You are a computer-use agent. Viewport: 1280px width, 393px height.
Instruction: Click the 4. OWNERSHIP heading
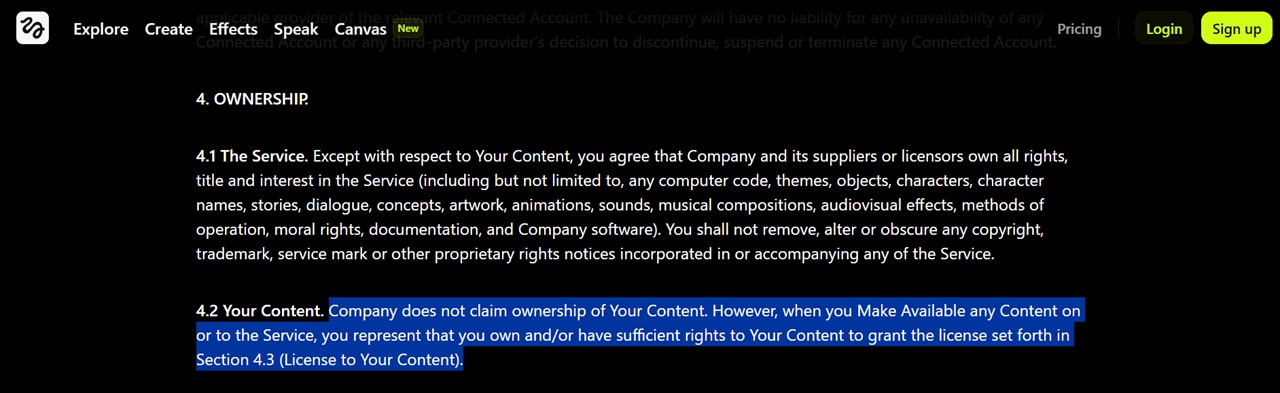pyautogui.click(x=252, y=99)
